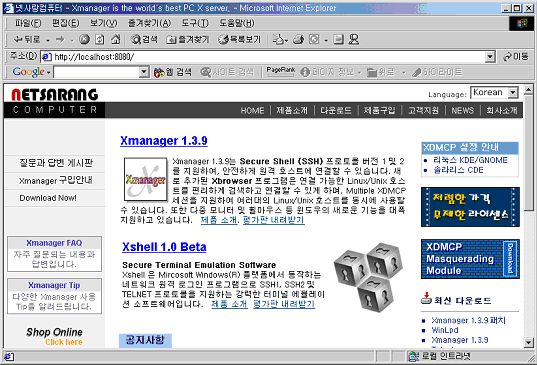Click the Messenger toolbar icon

(353, 40)
